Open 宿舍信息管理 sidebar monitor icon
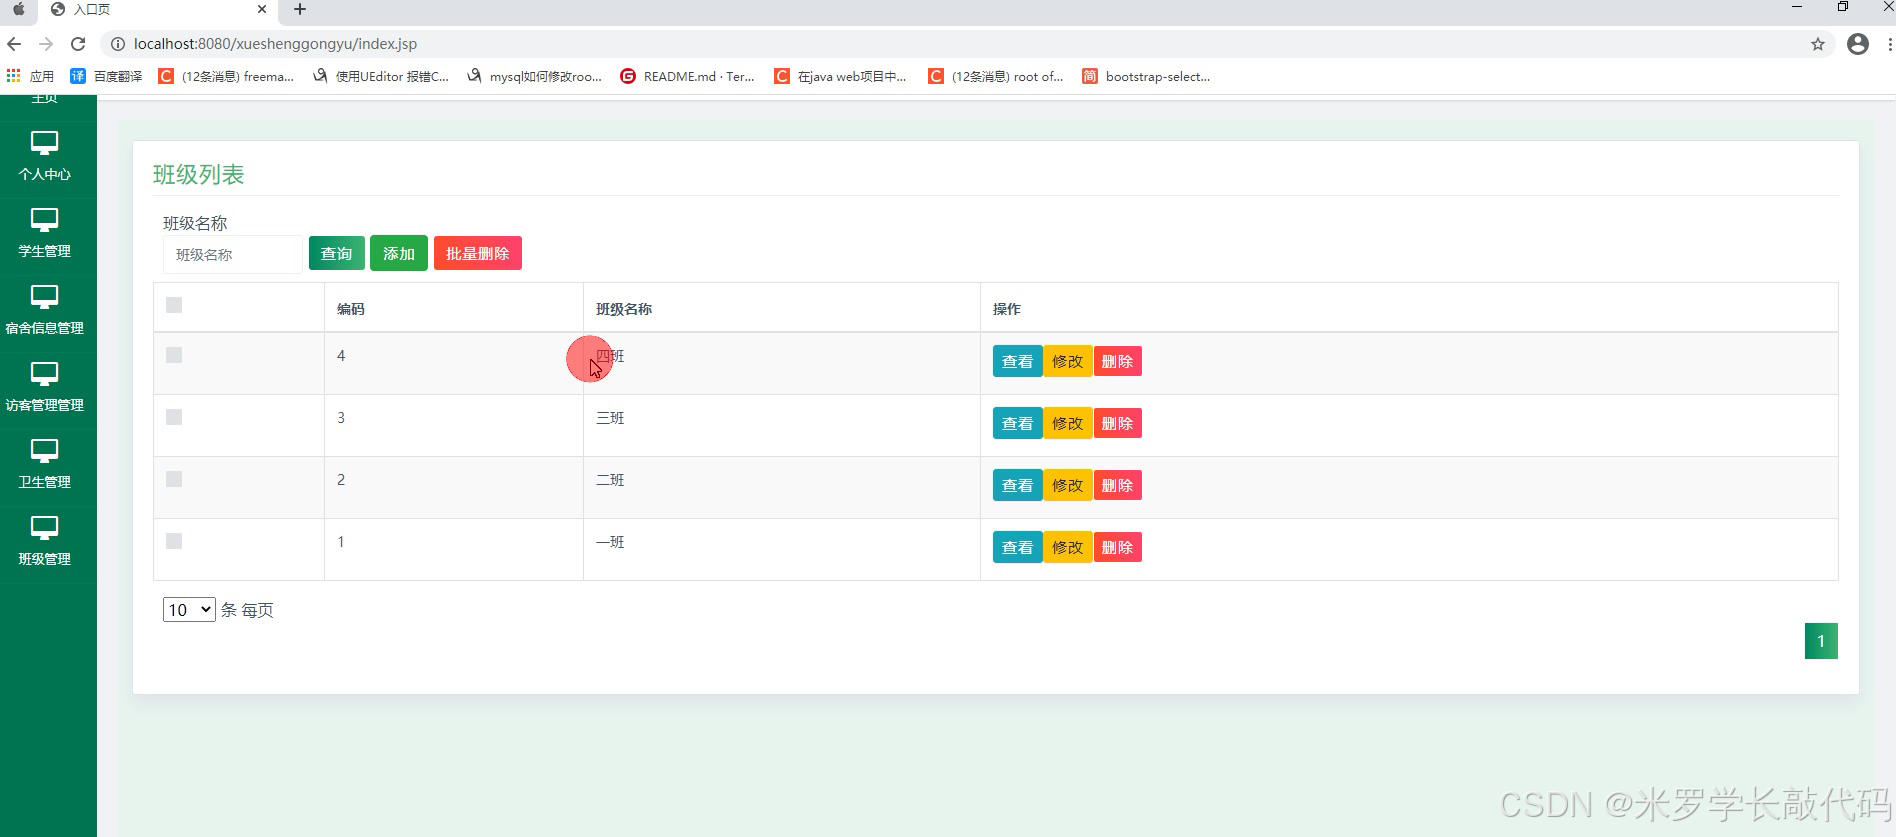Viewport: 1896px width, 837px height. pyautogui.click(x=44, y=297)
